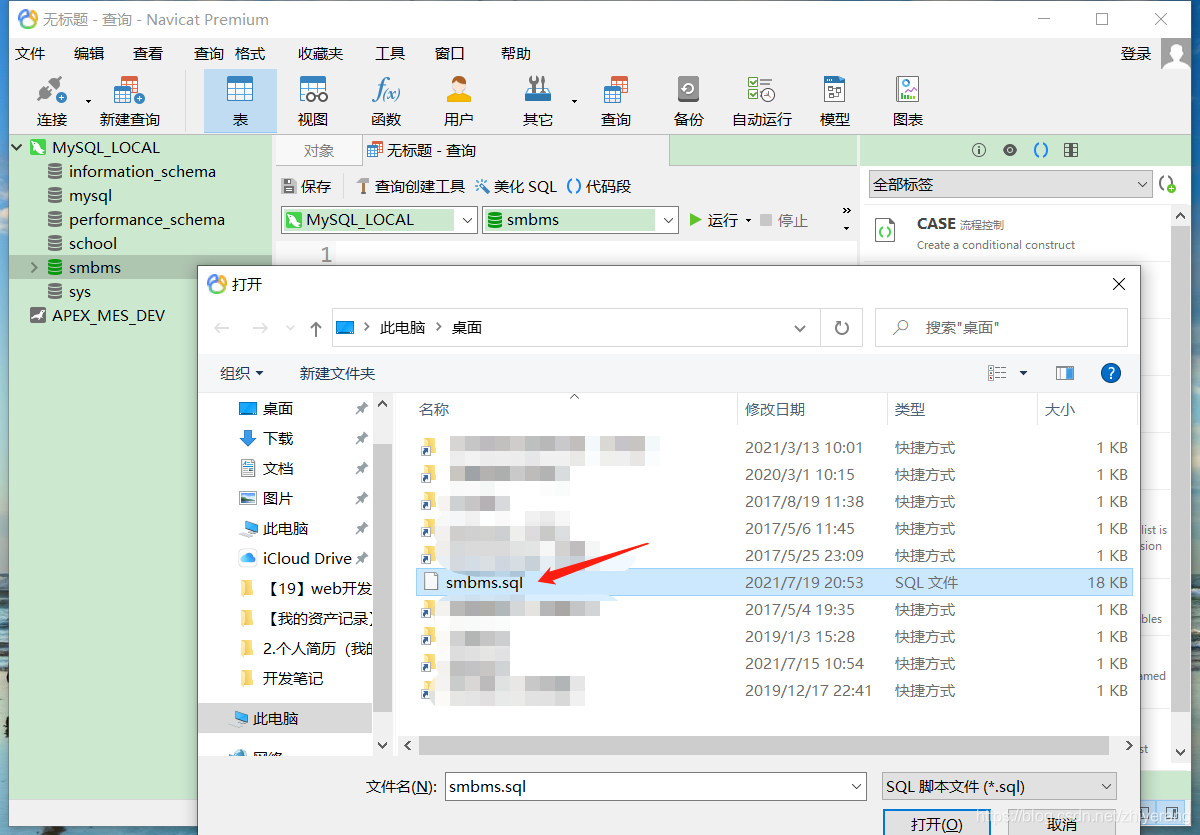Click the info icon in right panel

979,150
